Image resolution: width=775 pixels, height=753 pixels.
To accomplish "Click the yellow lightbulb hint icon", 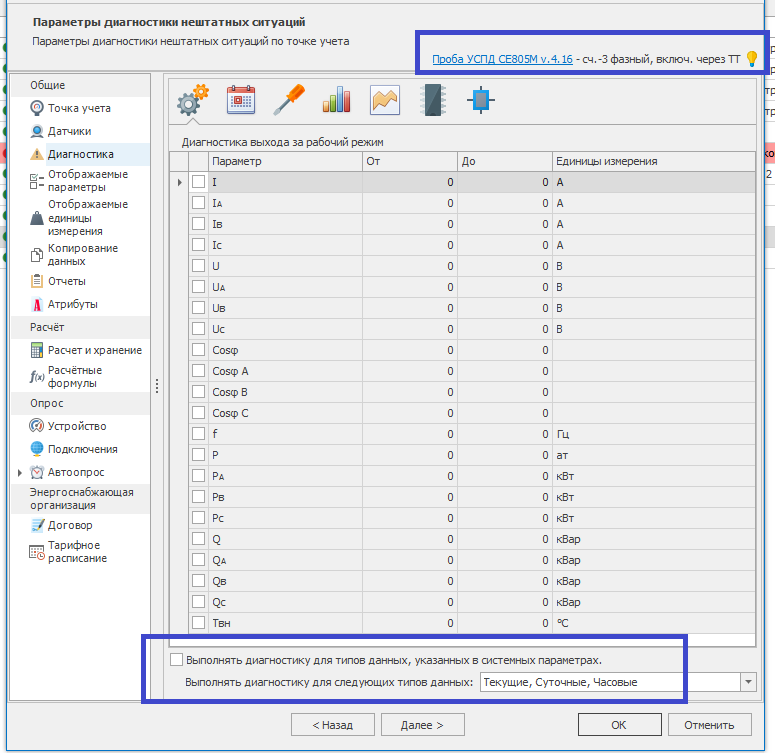I will tap(753, 59).
